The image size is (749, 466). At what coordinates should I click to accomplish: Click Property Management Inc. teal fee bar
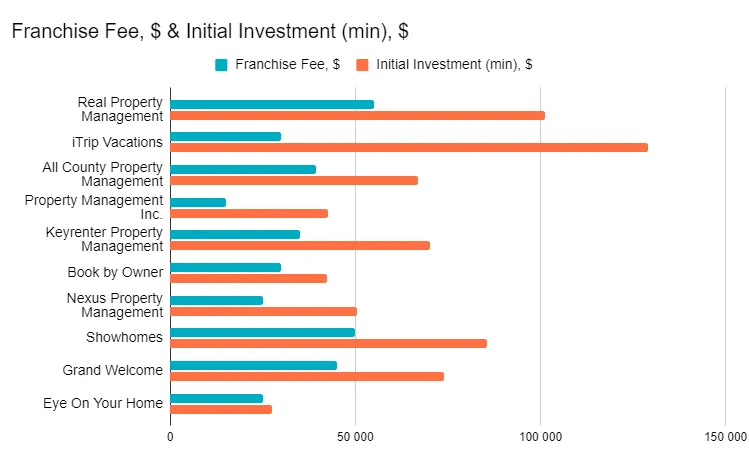(198, 202)
